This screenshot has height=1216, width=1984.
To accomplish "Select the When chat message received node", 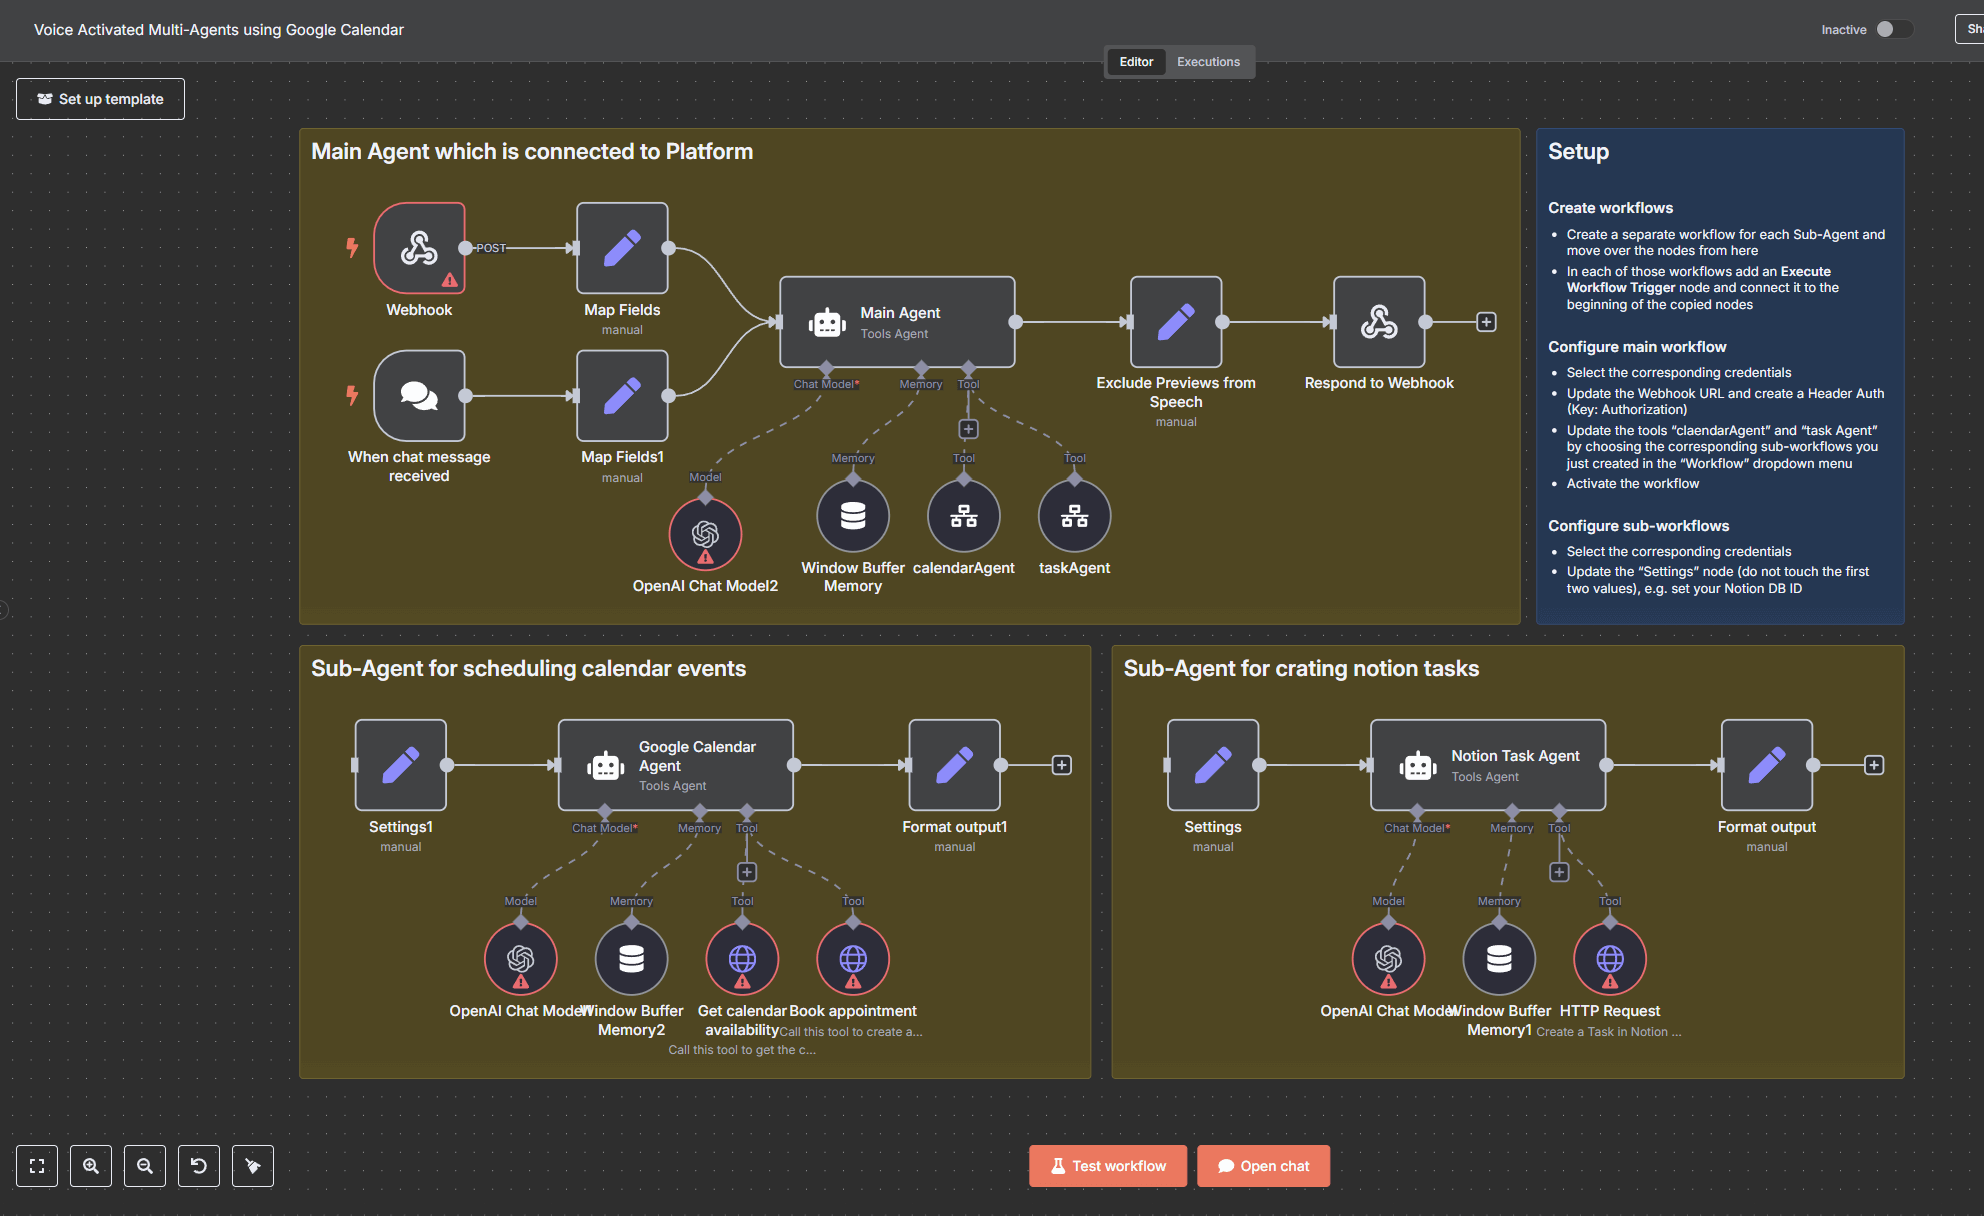I will [419, 396].
